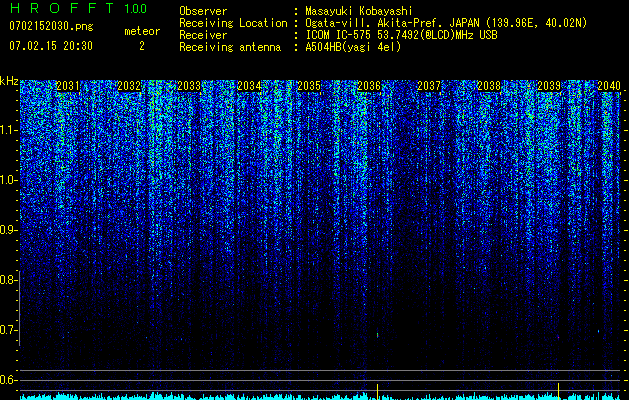The image size is (629, 400).
Task: Click the 2036 time marker
Action: (369, 86)
